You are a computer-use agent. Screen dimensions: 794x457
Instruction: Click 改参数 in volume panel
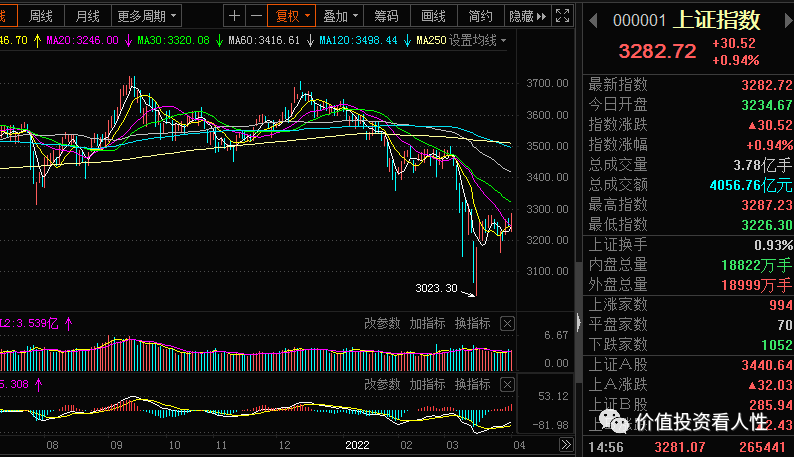pos(382,323)
